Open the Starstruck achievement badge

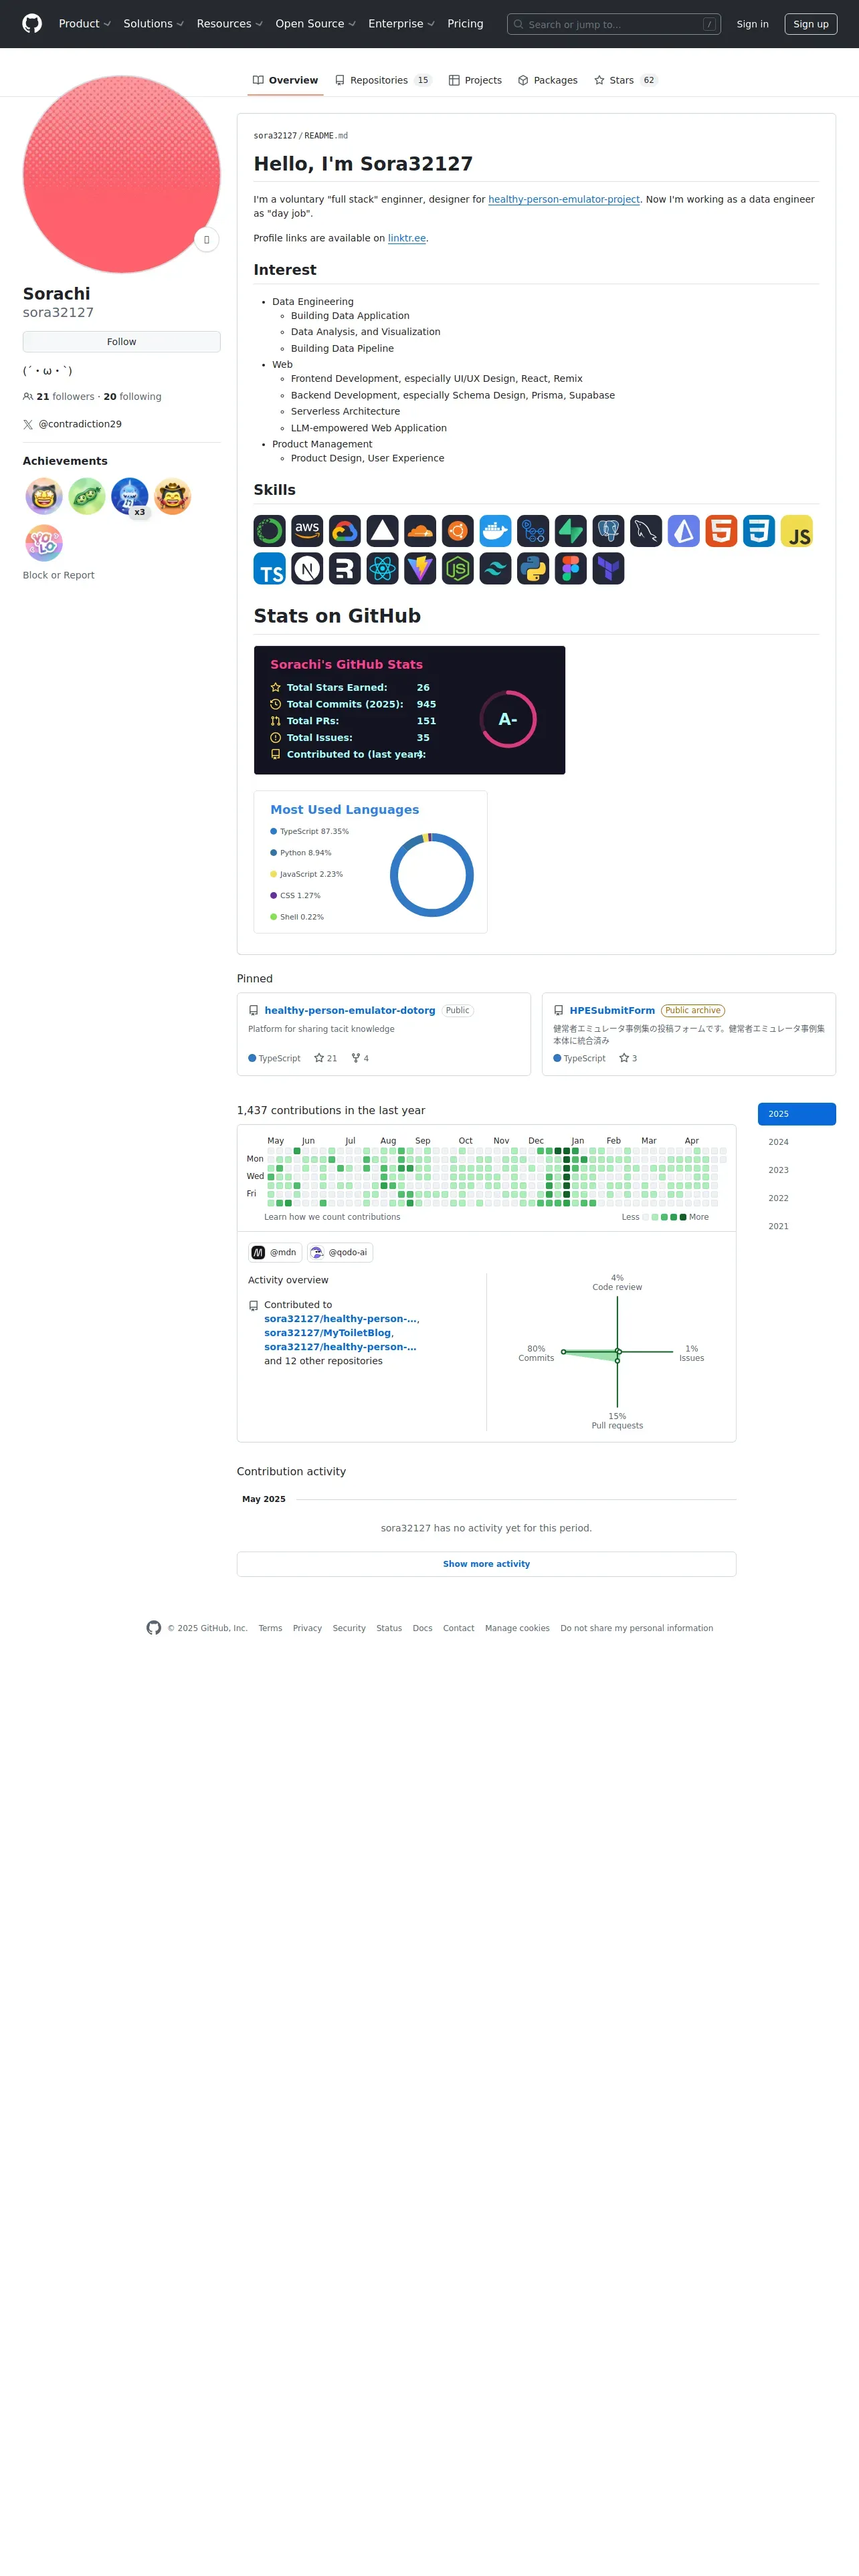pos(44,496)
